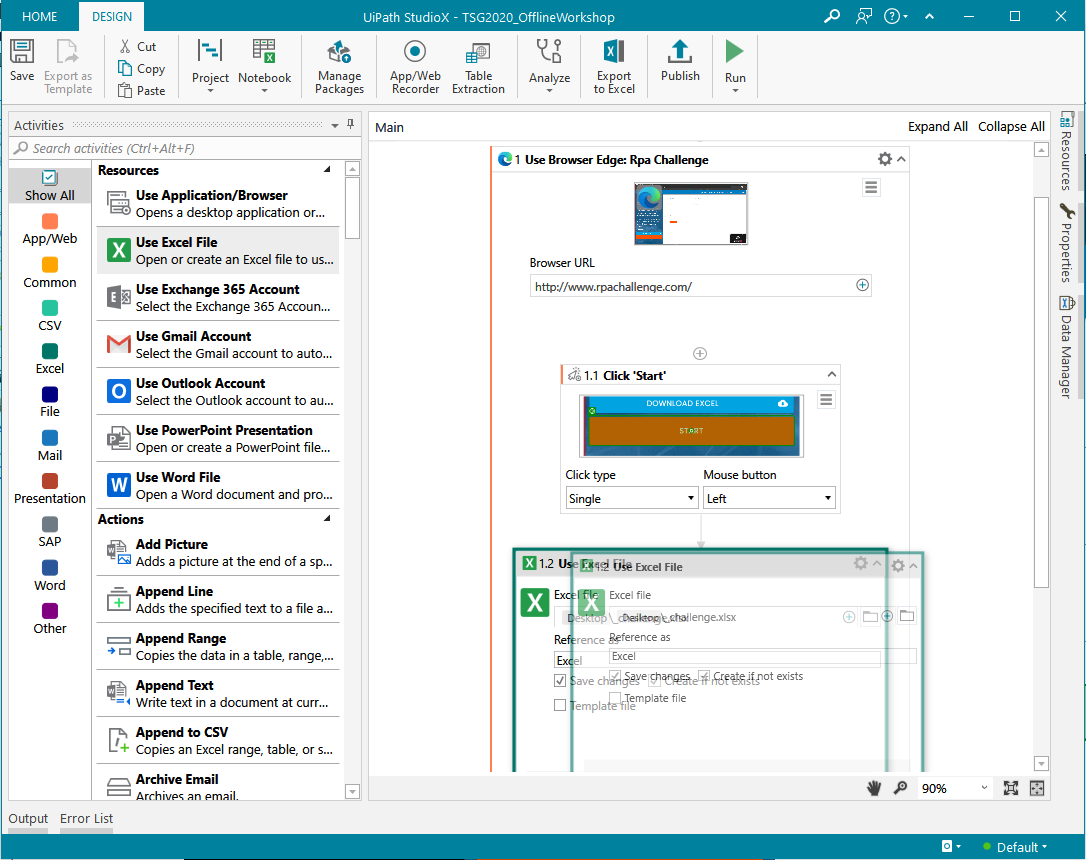Open options menu for Click 'Start' activity
Image resolution: width=1086 pixels, height=860 pixels.
pos(826,400)
